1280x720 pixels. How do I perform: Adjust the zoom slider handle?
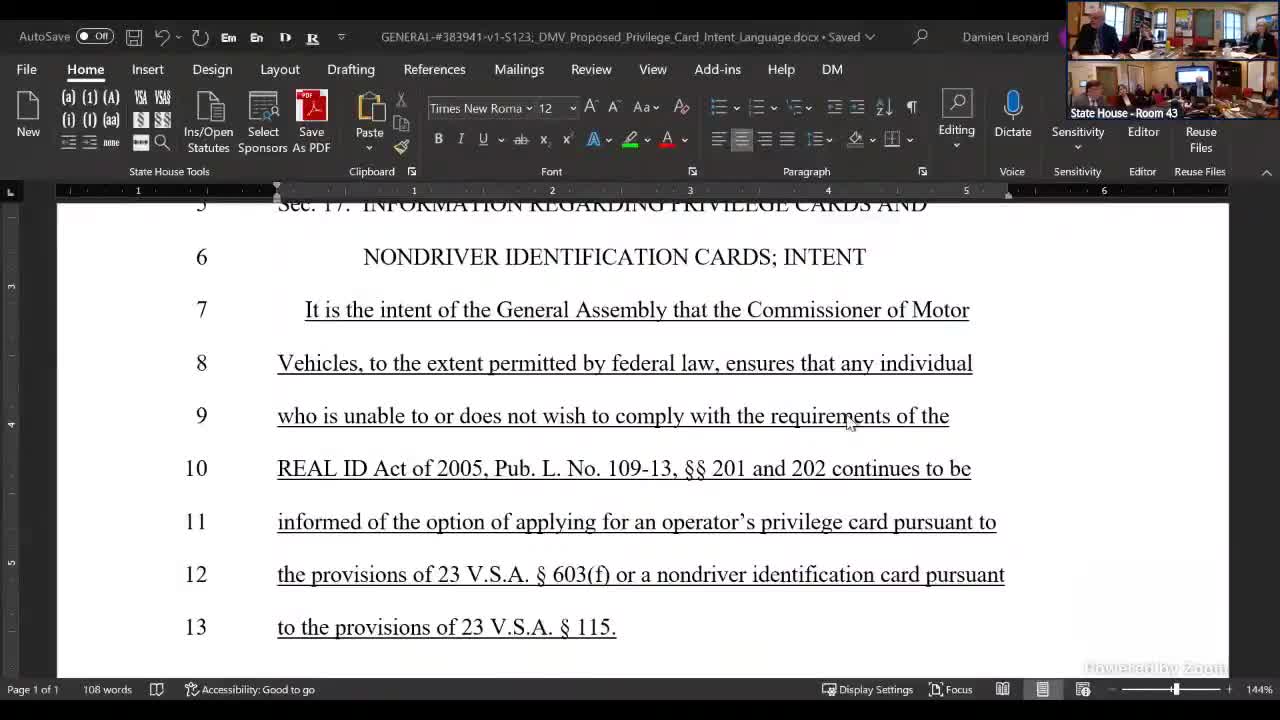click(x=1176, y=689)
